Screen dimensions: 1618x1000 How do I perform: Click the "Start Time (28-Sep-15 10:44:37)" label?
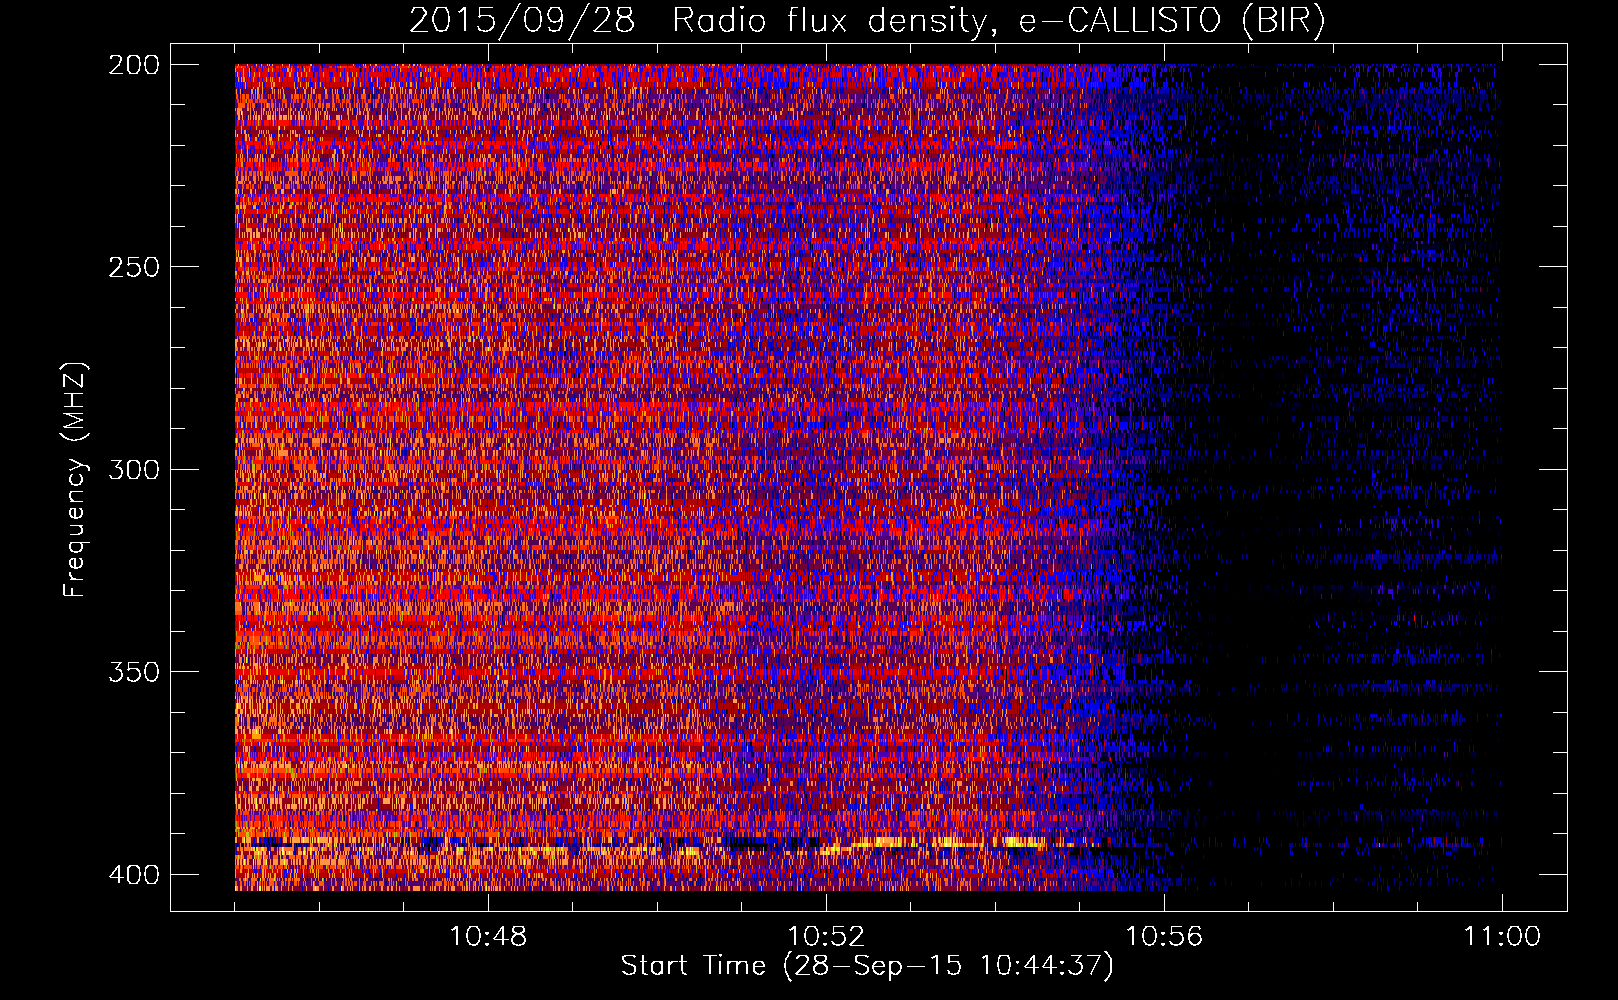(867, 966)
